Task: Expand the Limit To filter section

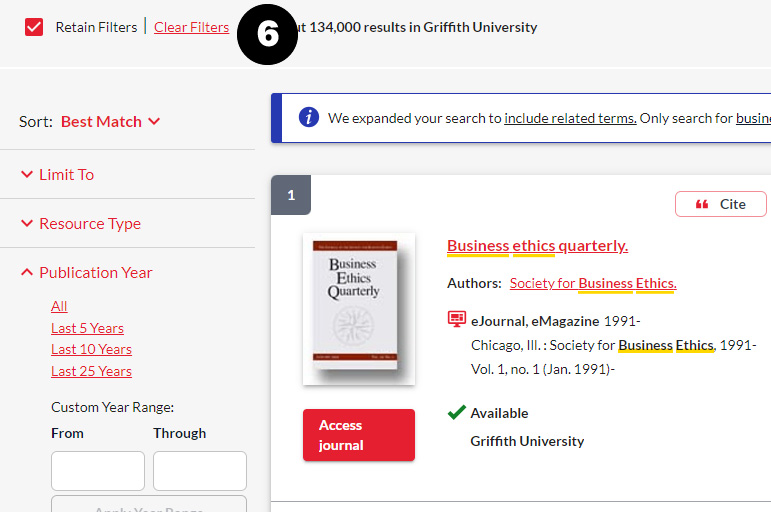Action: tap(66, 174)
